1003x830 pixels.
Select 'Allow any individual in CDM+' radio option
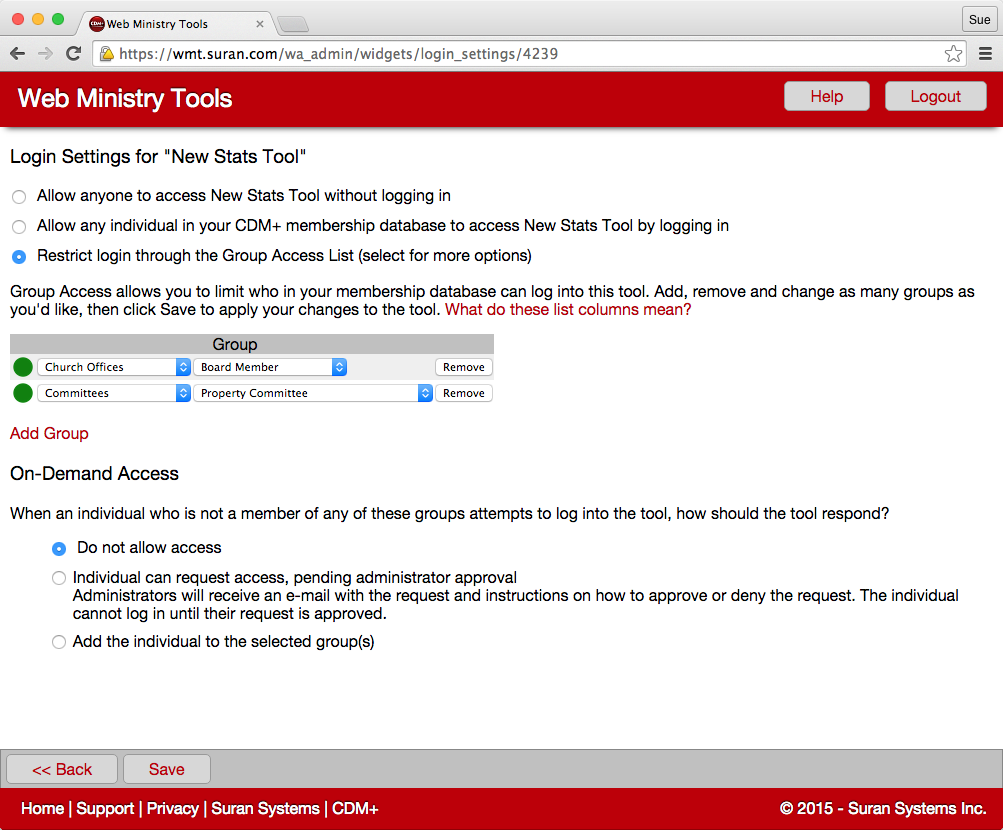click(19, 227)
